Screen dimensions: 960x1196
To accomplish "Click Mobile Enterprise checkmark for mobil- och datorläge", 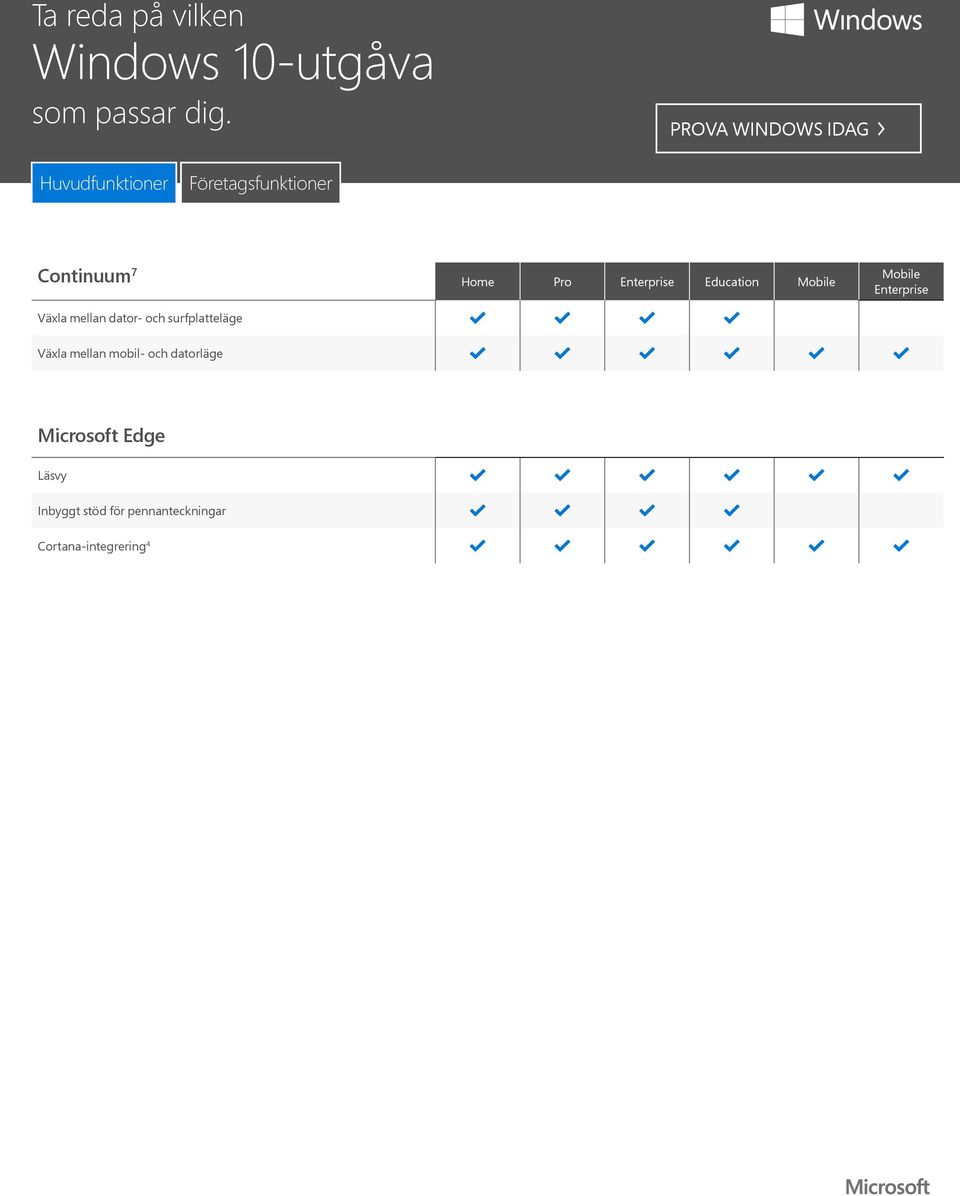I will point(901,352).
